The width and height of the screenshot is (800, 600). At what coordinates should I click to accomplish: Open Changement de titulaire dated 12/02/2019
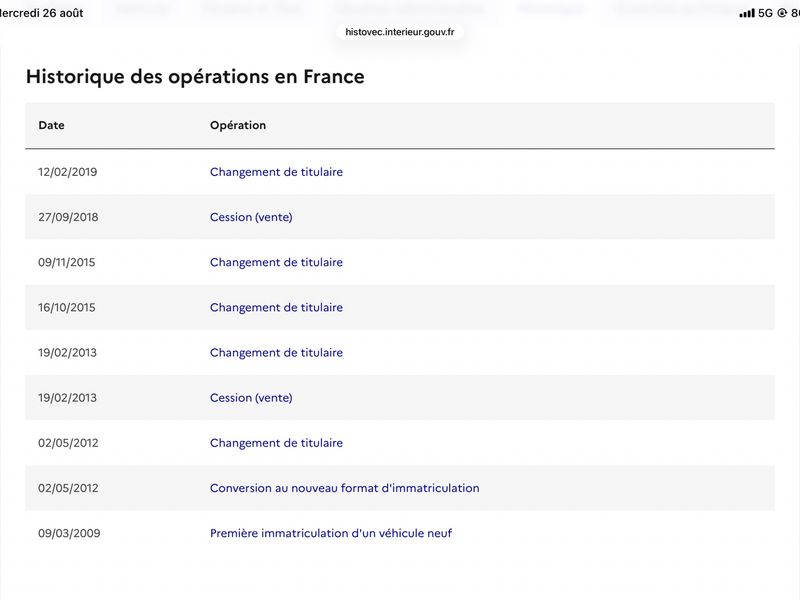click(276, 172)
